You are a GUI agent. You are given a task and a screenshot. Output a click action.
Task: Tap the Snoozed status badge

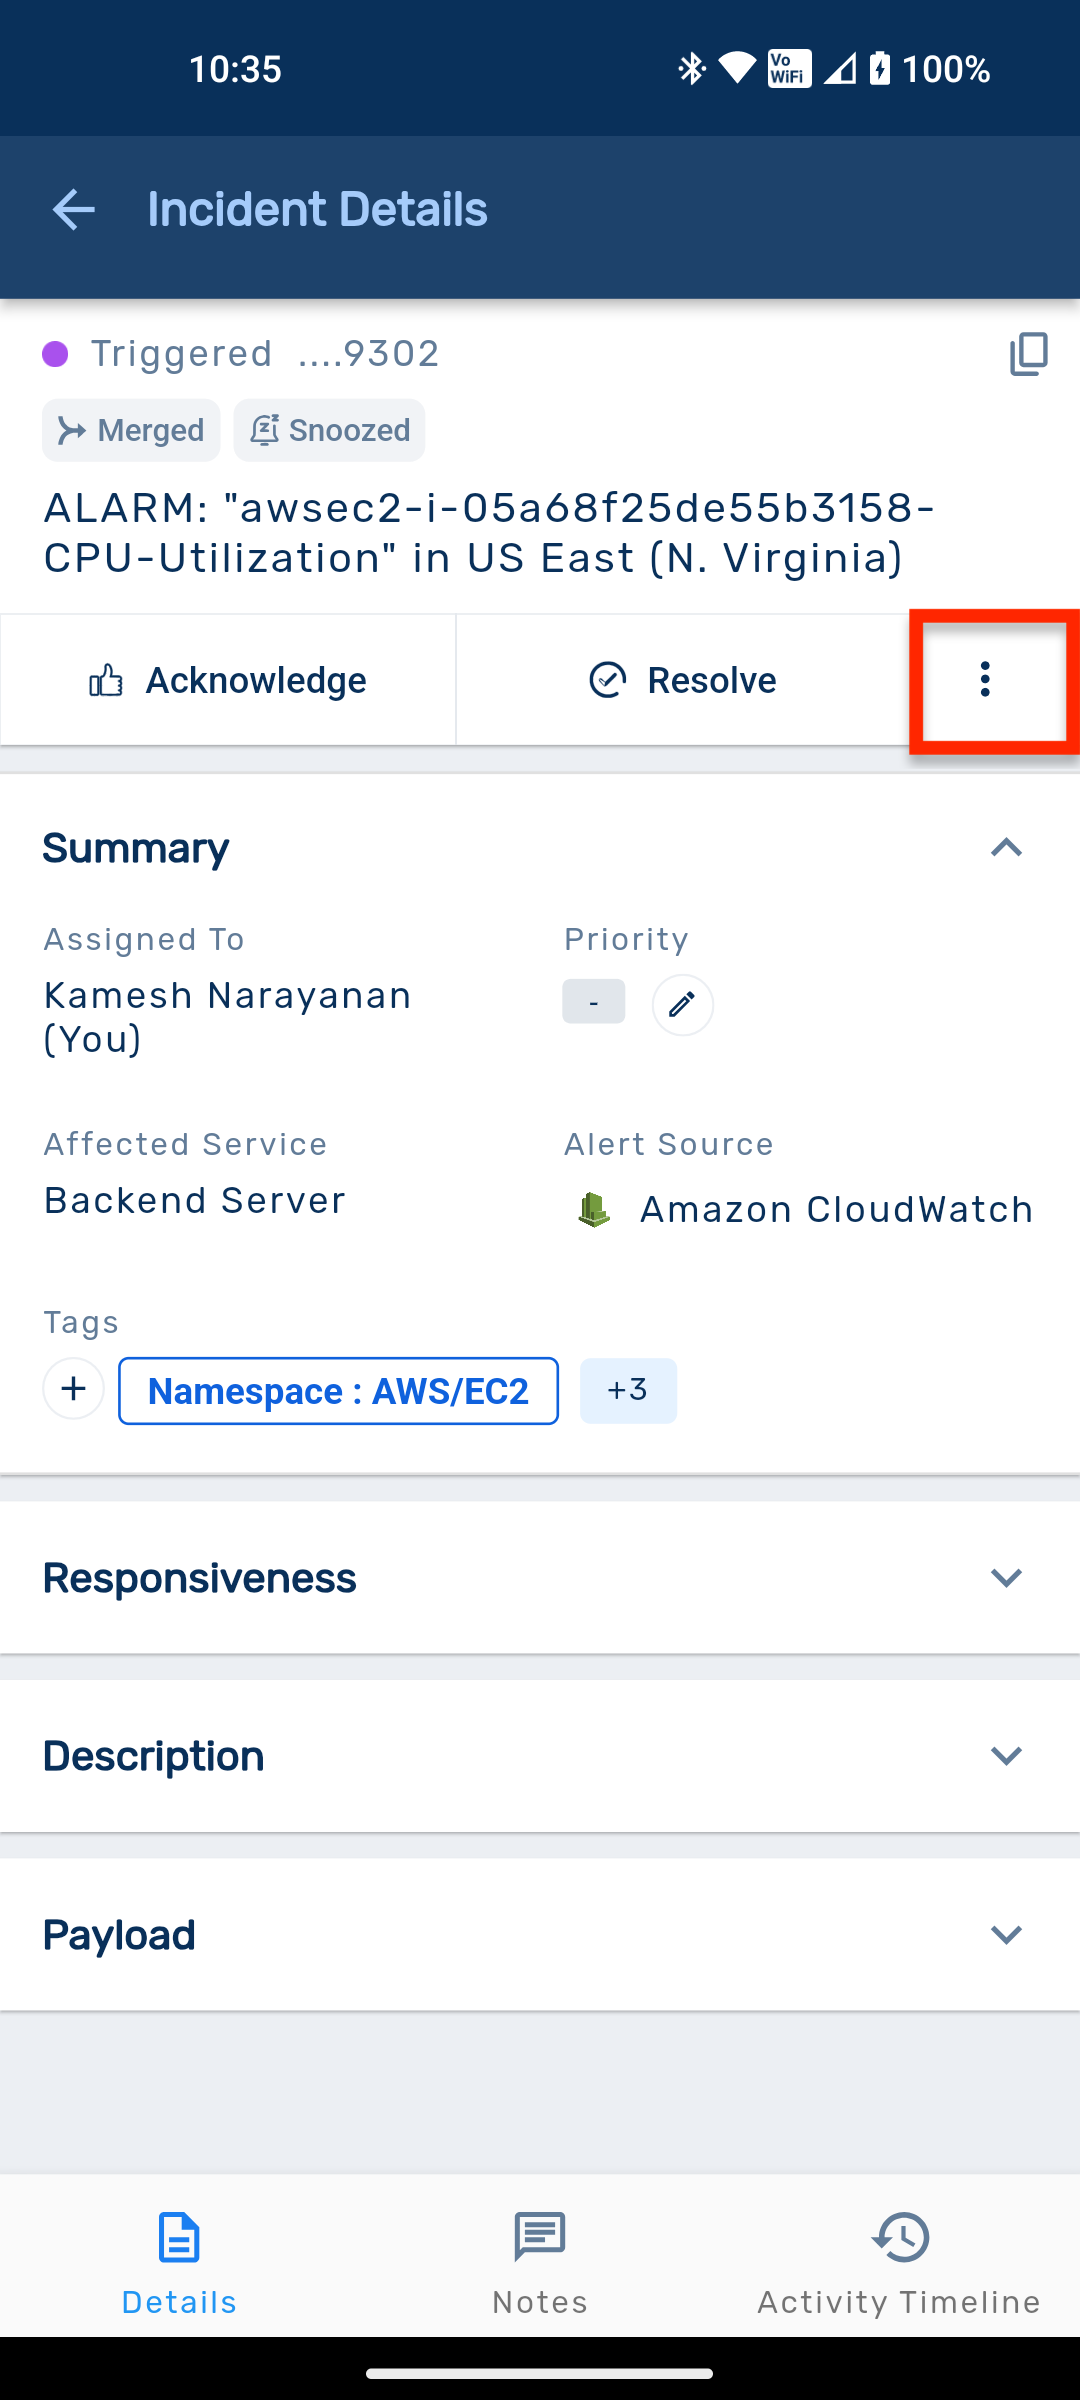click(329, 431)
